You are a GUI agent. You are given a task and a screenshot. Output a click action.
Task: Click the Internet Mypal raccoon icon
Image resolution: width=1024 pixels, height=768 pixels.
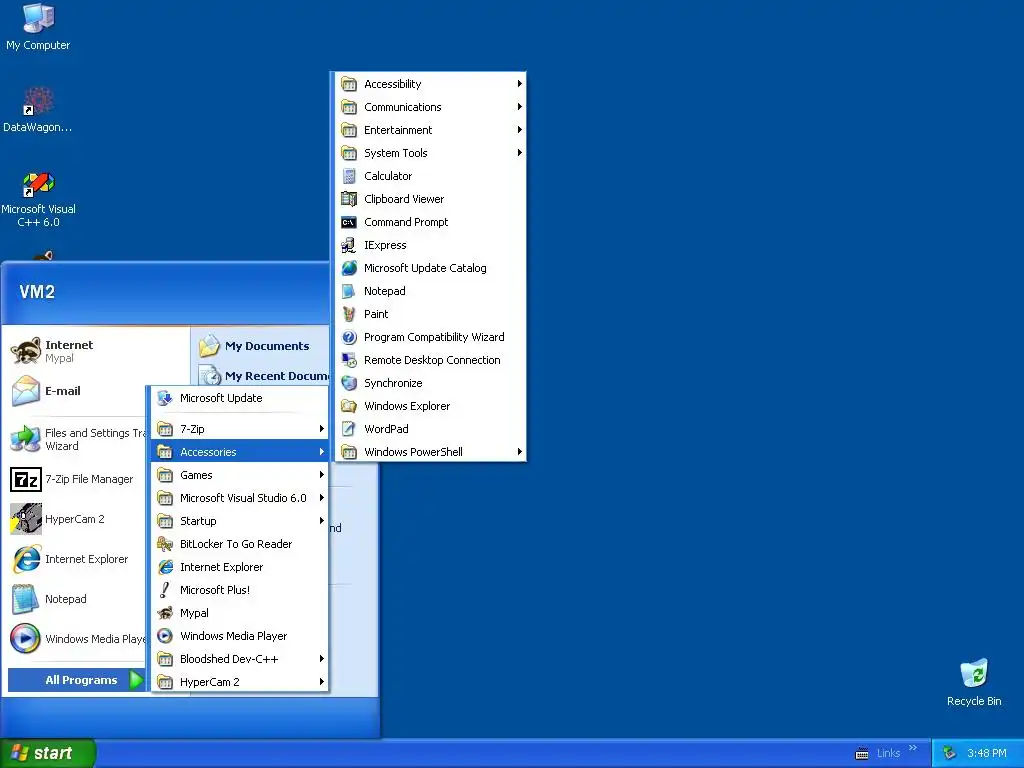click(x=26, y=351)
